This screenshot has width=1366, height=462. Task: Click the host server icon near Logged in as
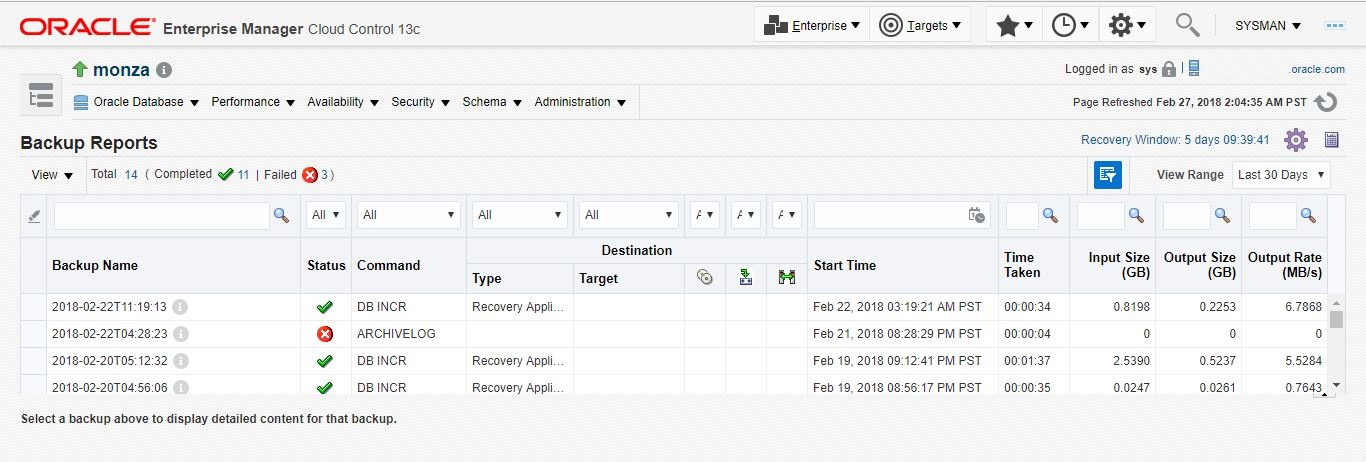[1194, 68]
